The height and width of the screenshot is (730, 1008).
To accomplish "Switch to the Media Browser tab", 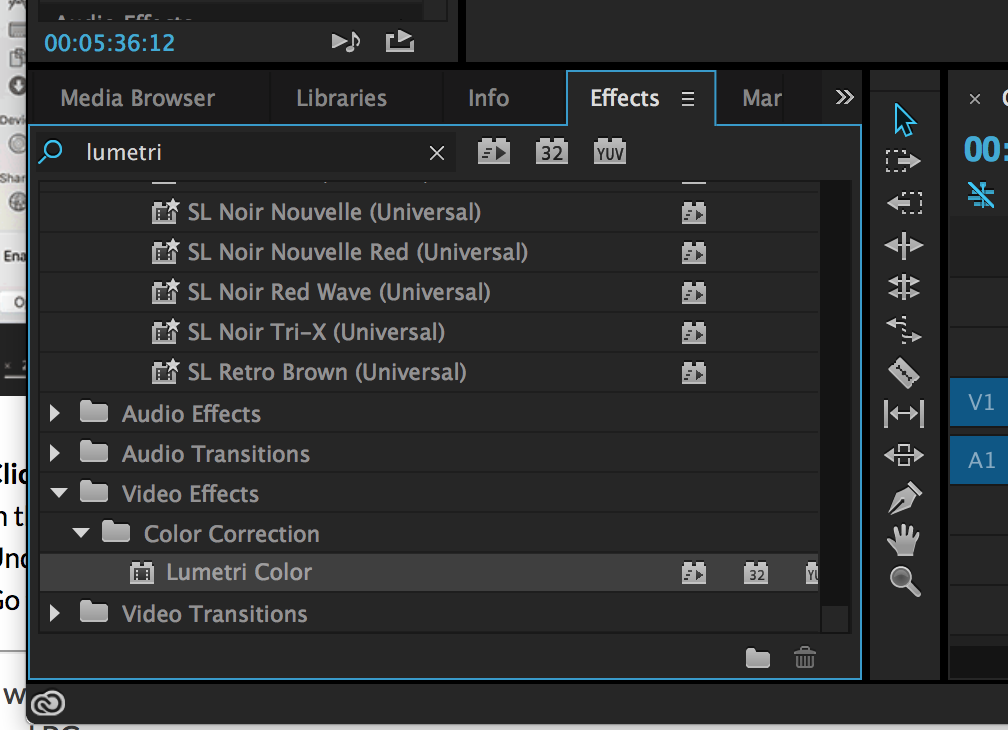I will (x=138, y=98).
